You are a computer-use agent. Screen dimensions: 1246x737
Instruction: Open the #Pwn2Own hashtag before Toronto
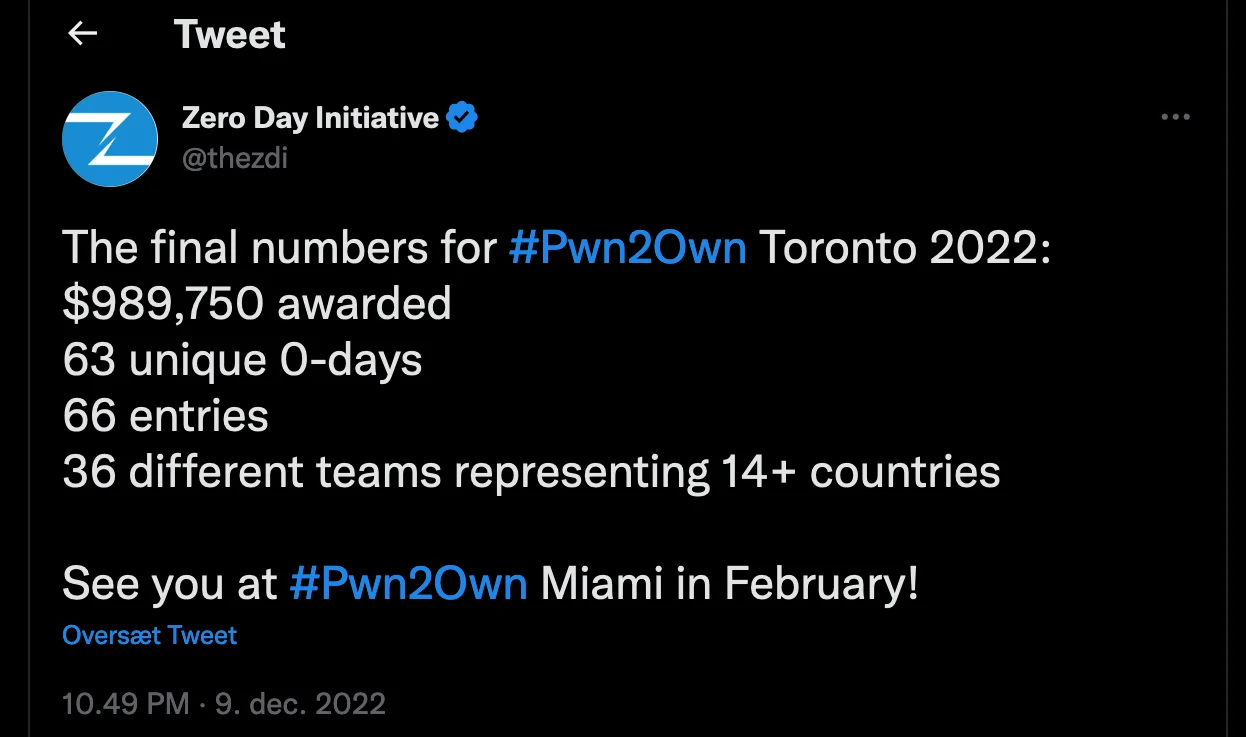[627, 248]
